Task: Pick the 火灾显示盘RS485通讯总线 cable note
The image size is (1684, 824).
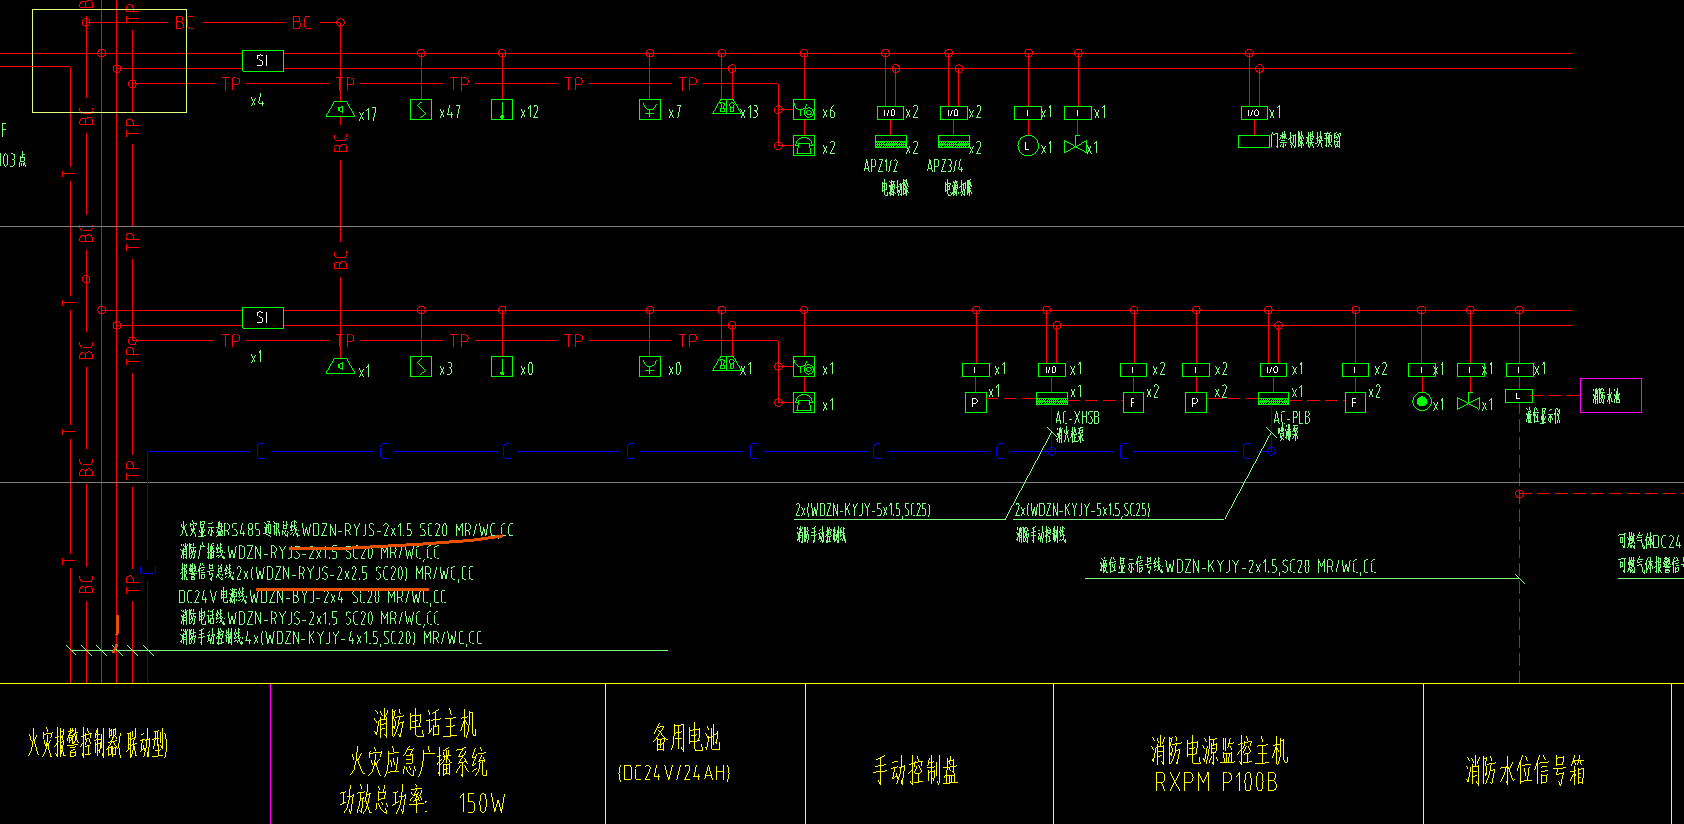Action: [x=346, y=530]
